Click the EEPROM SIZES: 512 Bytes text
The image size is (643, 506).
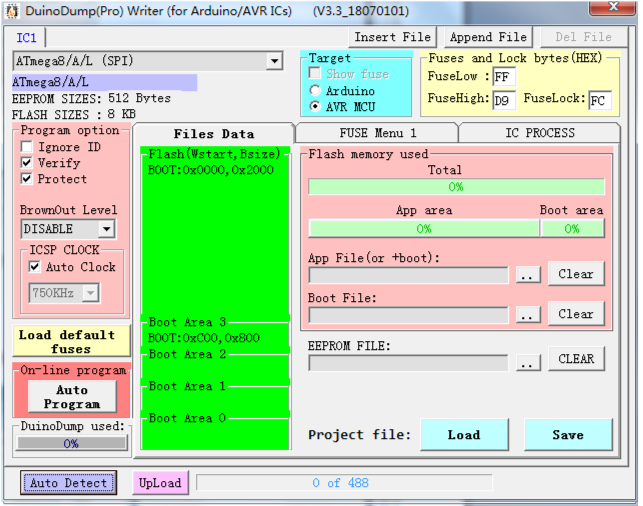click(91, 99)
